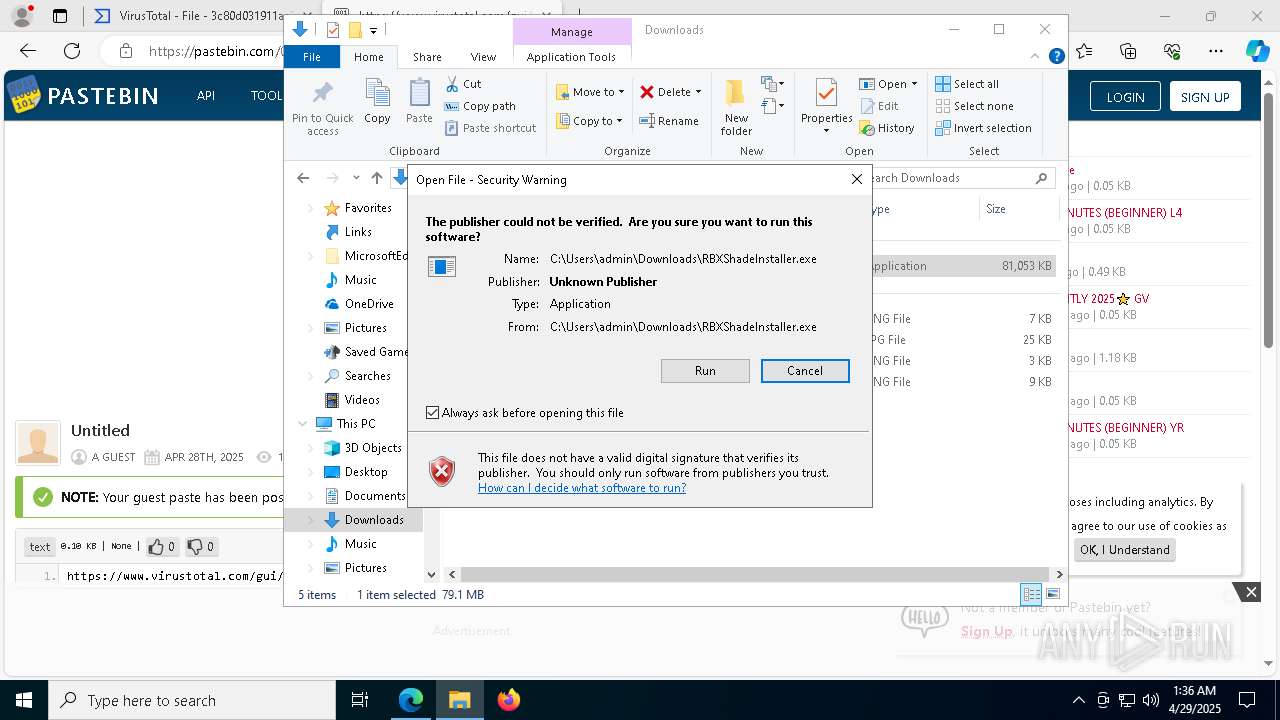Open Windows Start menu

pyautogui.click(x=24, y=700)
